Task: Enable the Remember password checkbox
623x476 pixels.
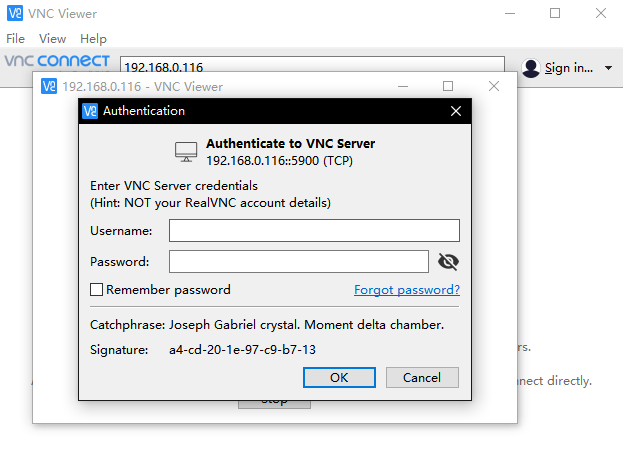Action: click(96, 290)
